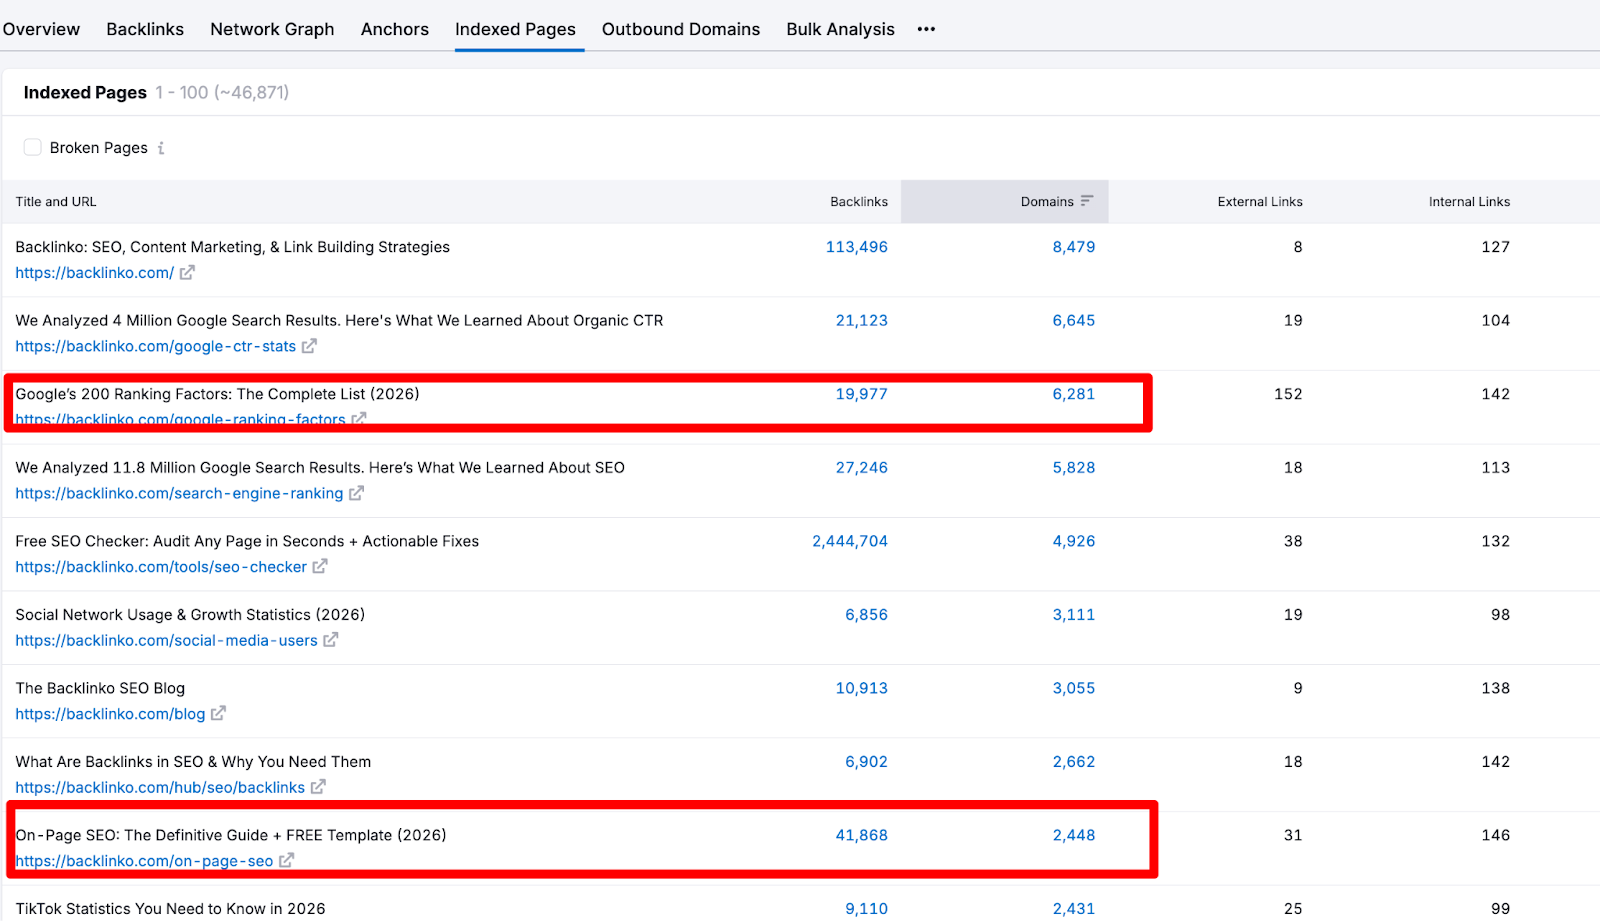Image resolution: width=1600 pixels, height=921 pixels.
Task: Click the external link icon beside google-ctr-stats URL
Action: 311,346
